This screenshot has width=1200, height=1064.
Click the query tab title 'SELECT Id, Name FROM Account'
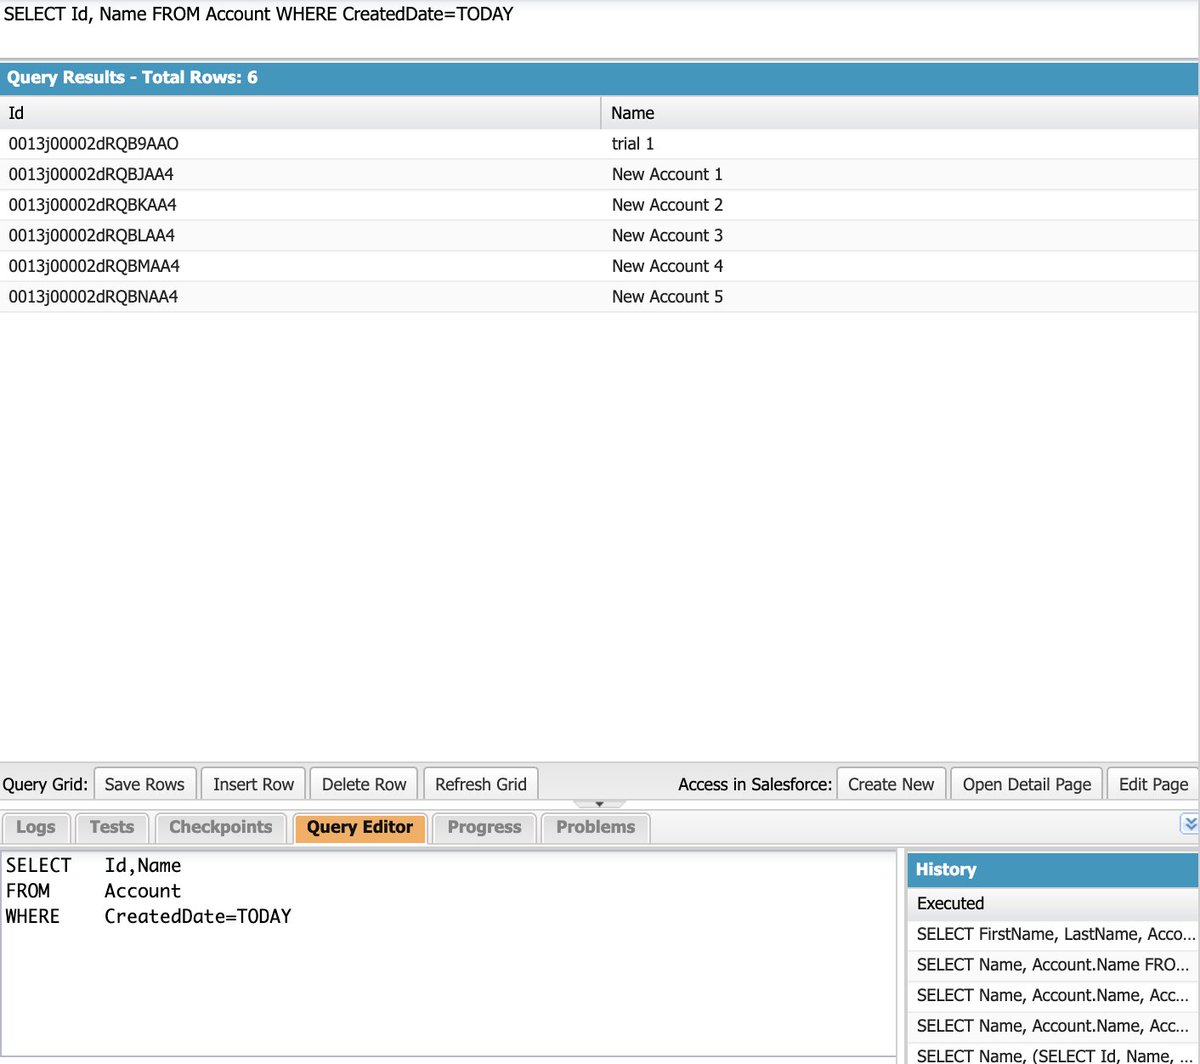[259, 16]
